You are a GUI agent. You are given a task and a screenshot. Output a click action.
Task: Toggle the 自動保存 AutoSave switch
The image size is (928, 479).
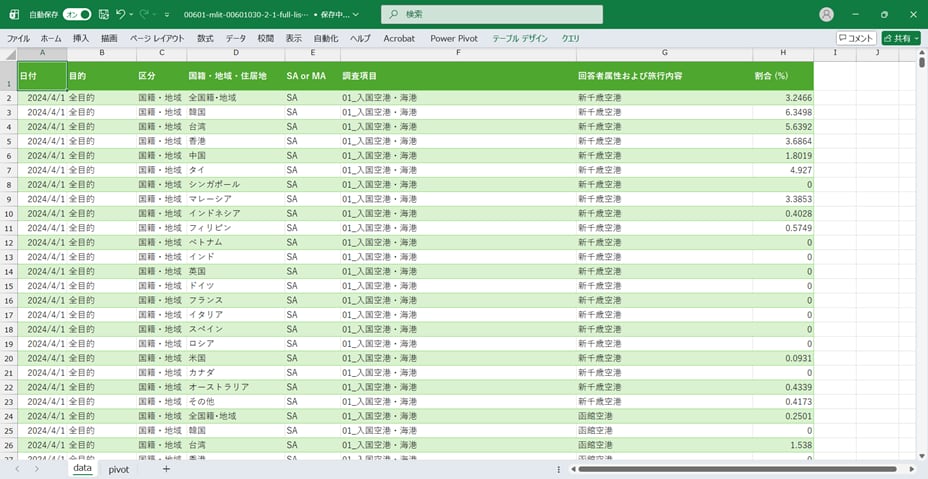(x=77, y=15)
